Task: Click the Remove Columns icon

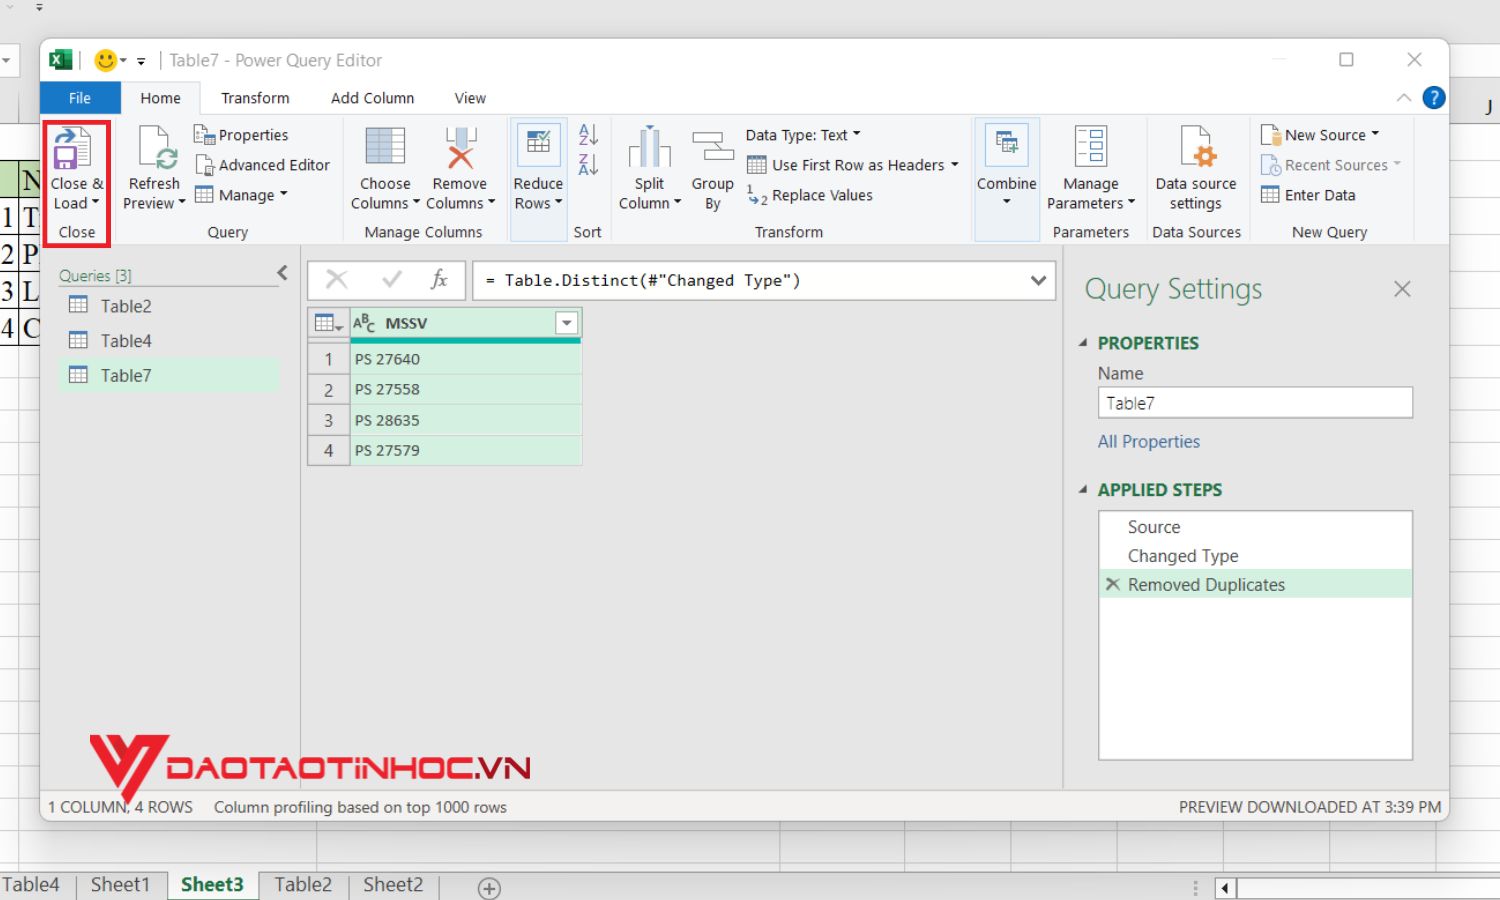Action: [x=460, y=148]
